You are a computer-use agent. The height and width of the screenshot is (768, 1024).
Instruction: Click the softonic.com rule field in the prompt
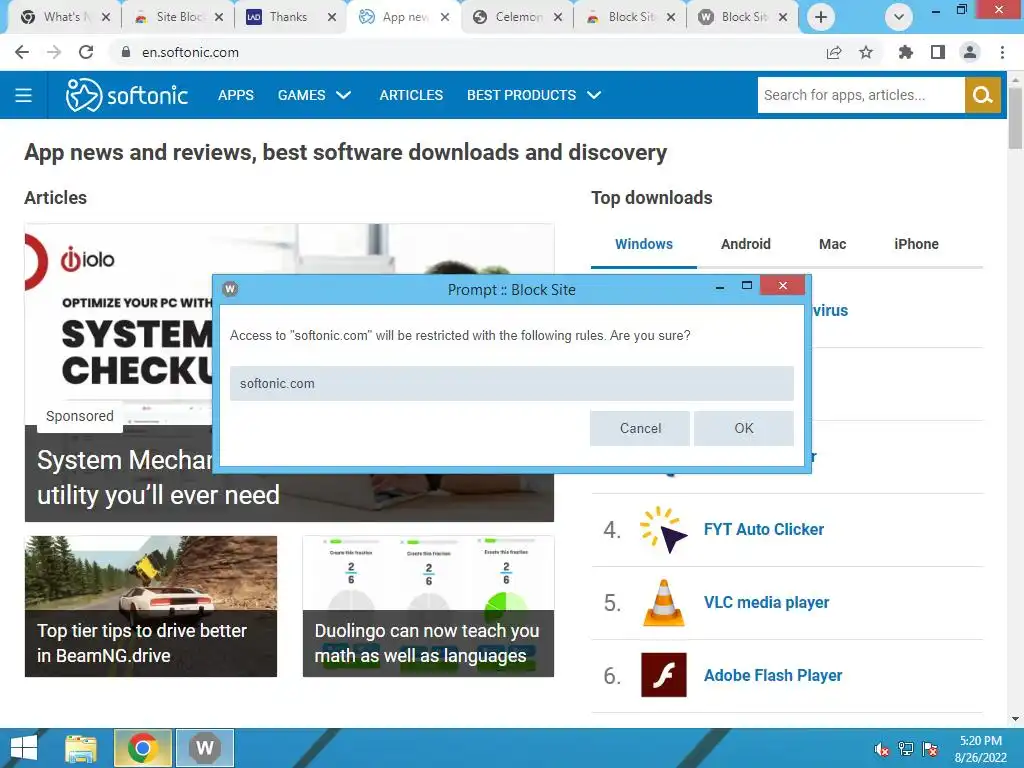[x=511, y=383]
